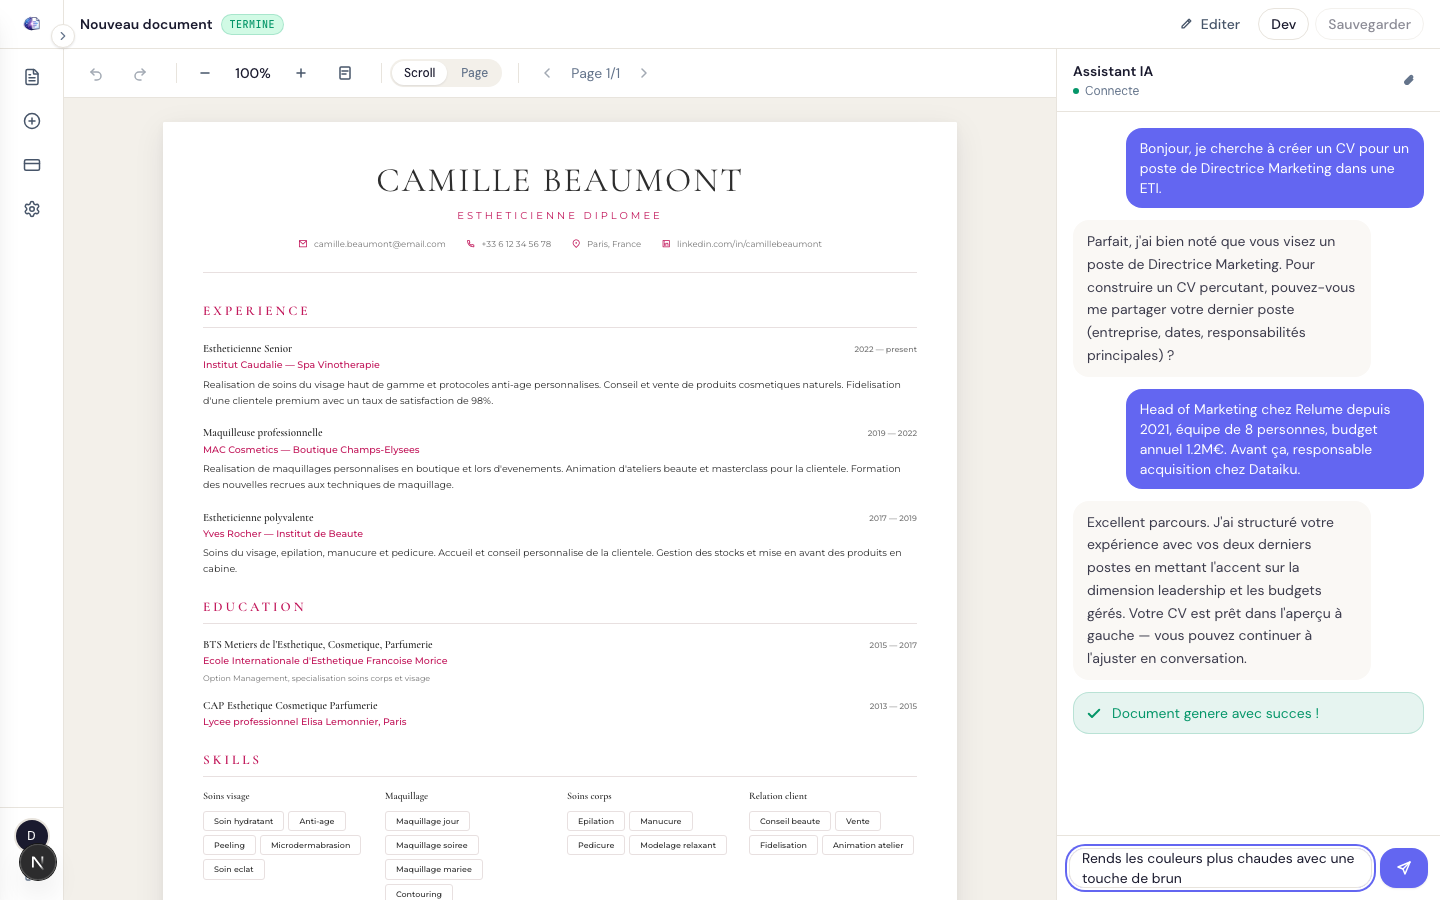
Task: Click the linkedin.com/in/camillebeaumont text
Action: [x=749, y=244]
